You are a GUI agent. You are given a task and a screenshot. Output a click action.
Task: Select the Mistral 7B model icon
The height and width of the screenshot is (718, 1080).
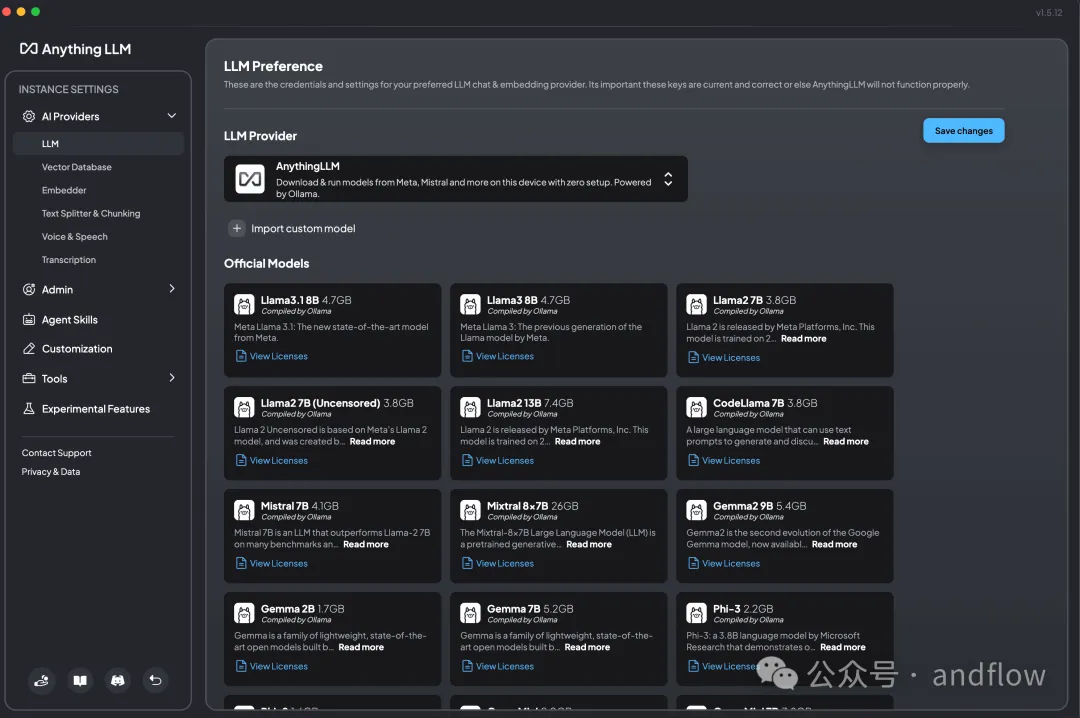(244, 510)
